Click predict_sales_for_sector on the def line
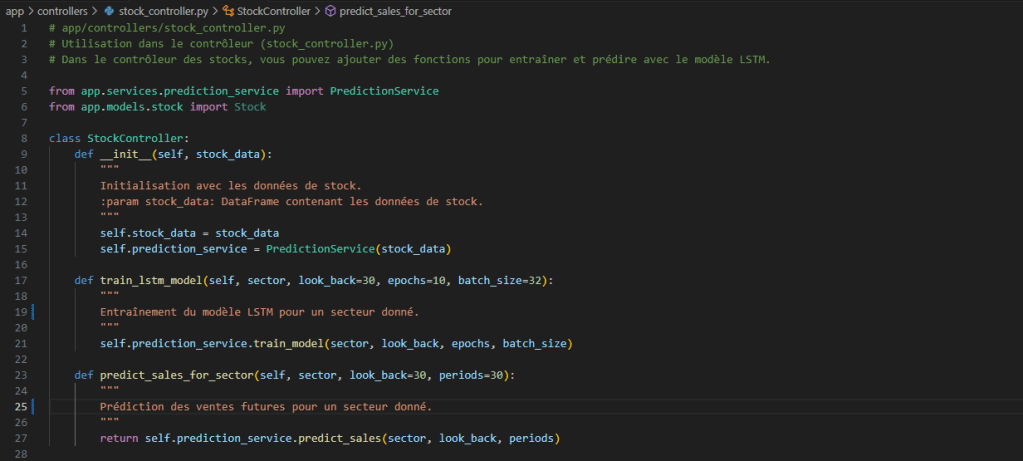 point(177,376)
